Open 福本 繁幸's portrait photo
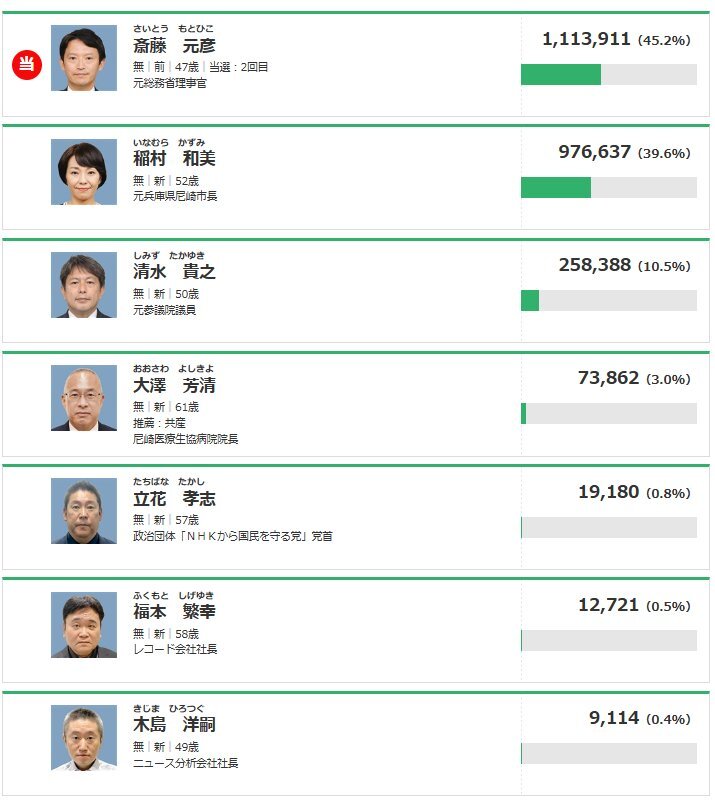Viewport: 715px width, 800px height. [84, 625]
